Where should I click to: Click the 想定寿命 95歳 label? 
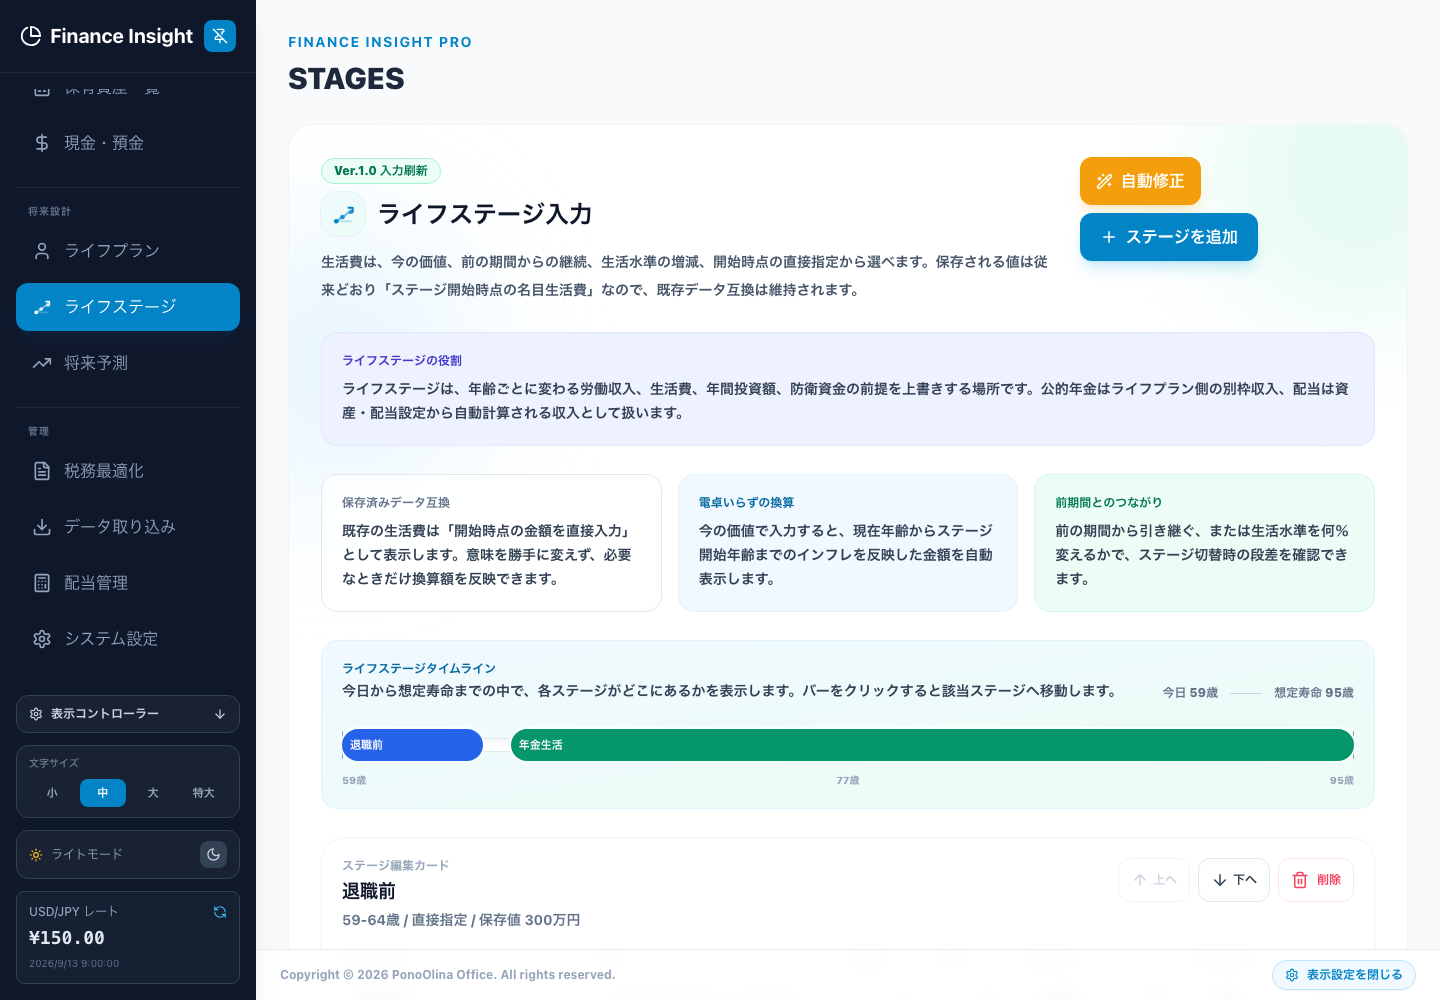coord(1314,693)
